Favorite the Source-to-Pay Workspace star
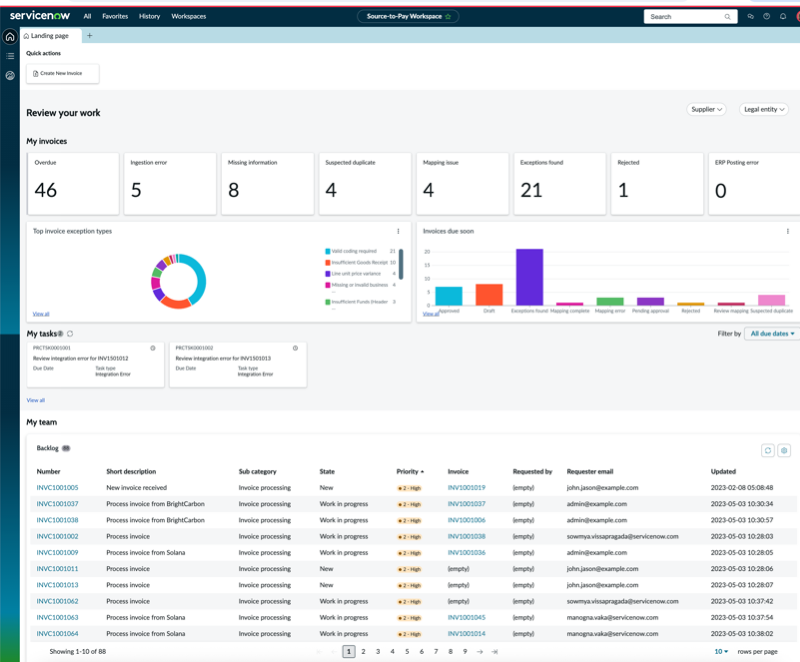Screen dimensions: 800x662 tap(448, 16)
